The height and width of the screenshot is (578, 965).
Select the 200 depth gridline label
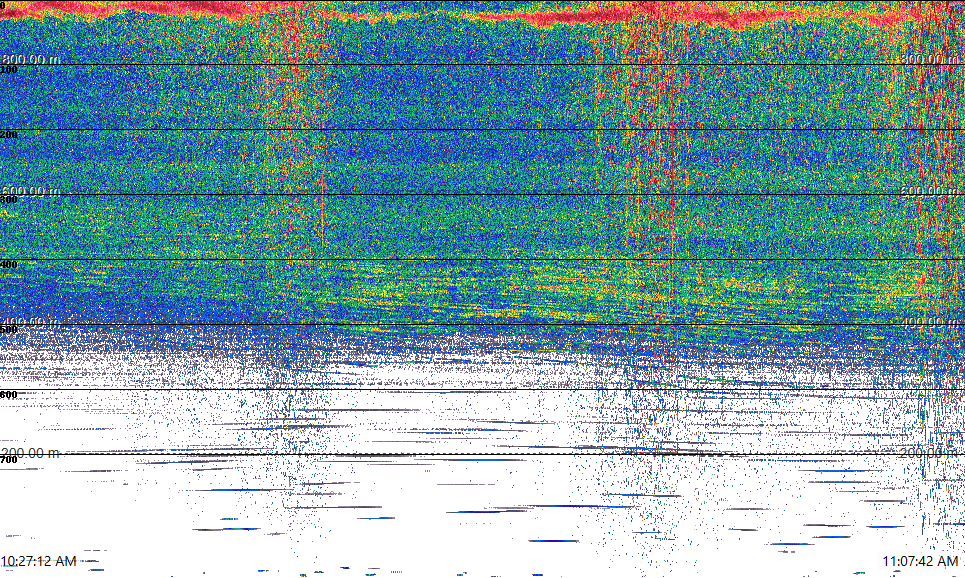coord(9,135)
